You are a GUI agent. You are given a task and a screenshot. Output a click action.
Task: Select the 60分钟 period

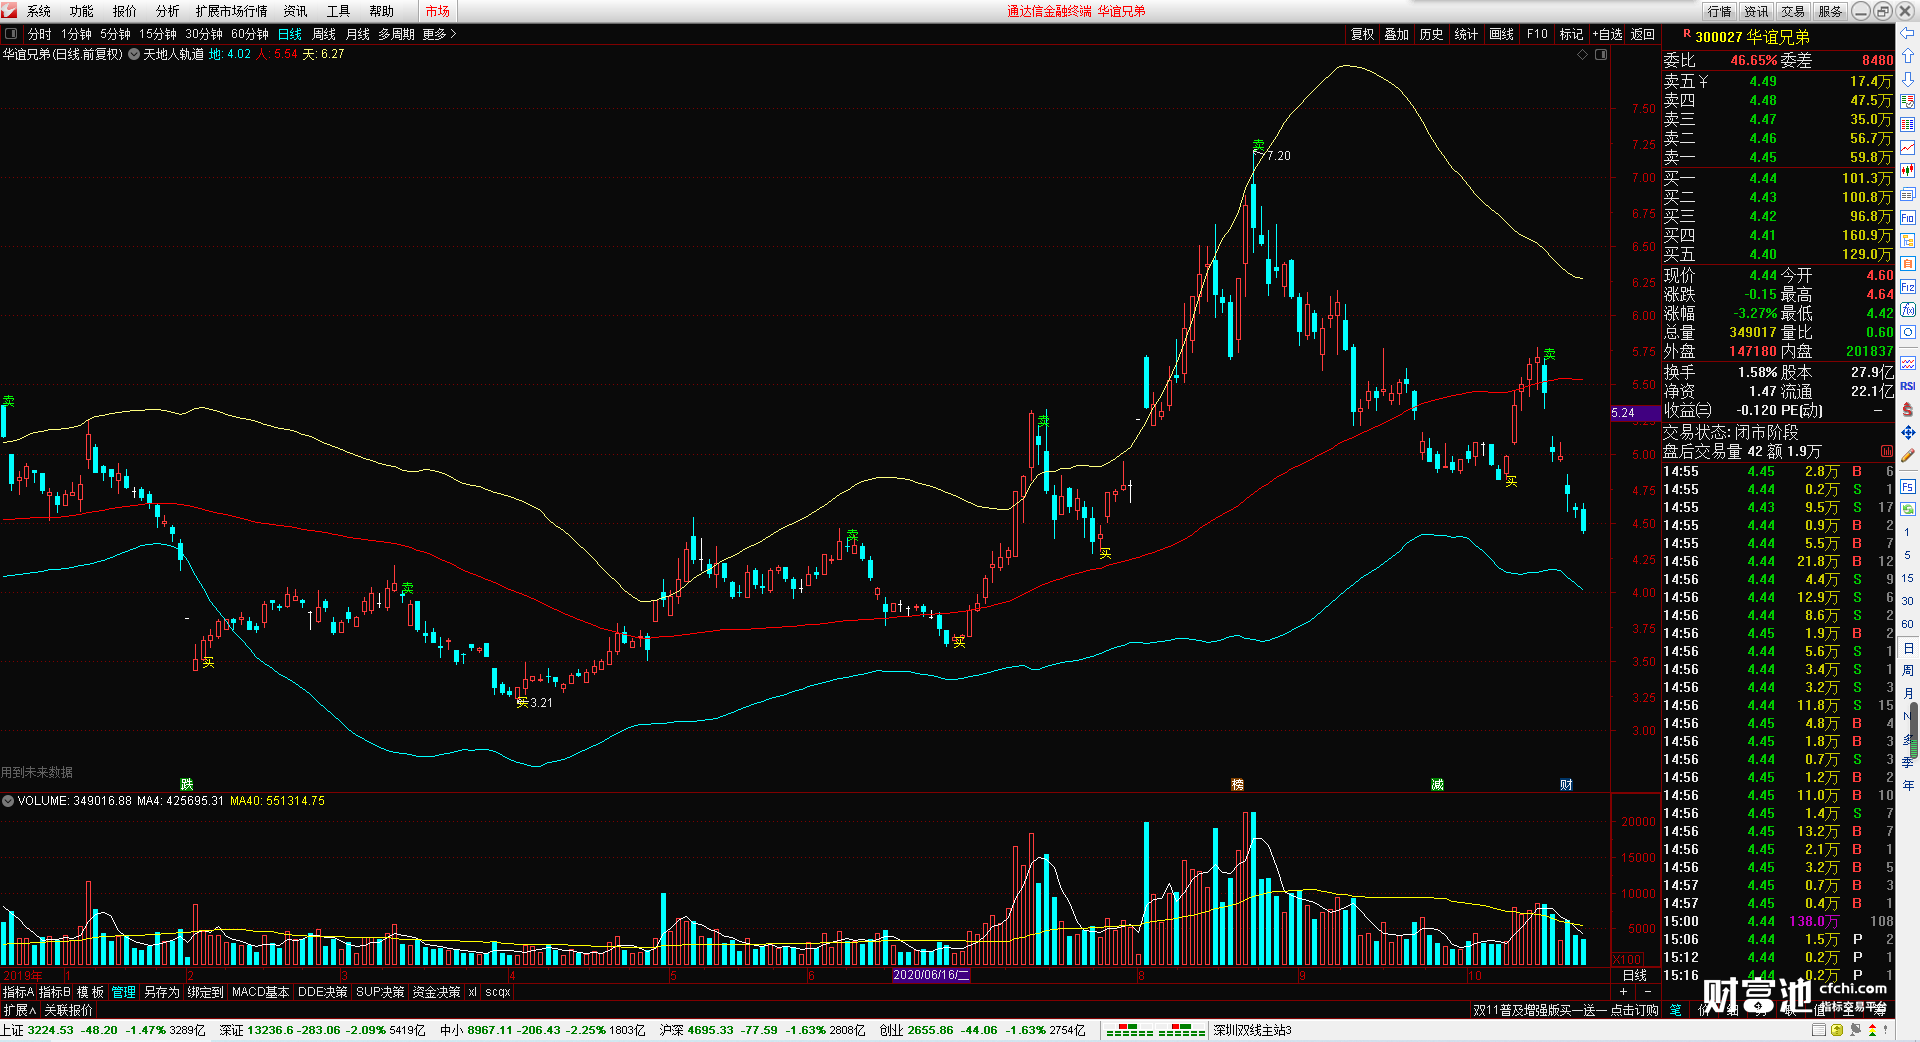tap(250, 34)
